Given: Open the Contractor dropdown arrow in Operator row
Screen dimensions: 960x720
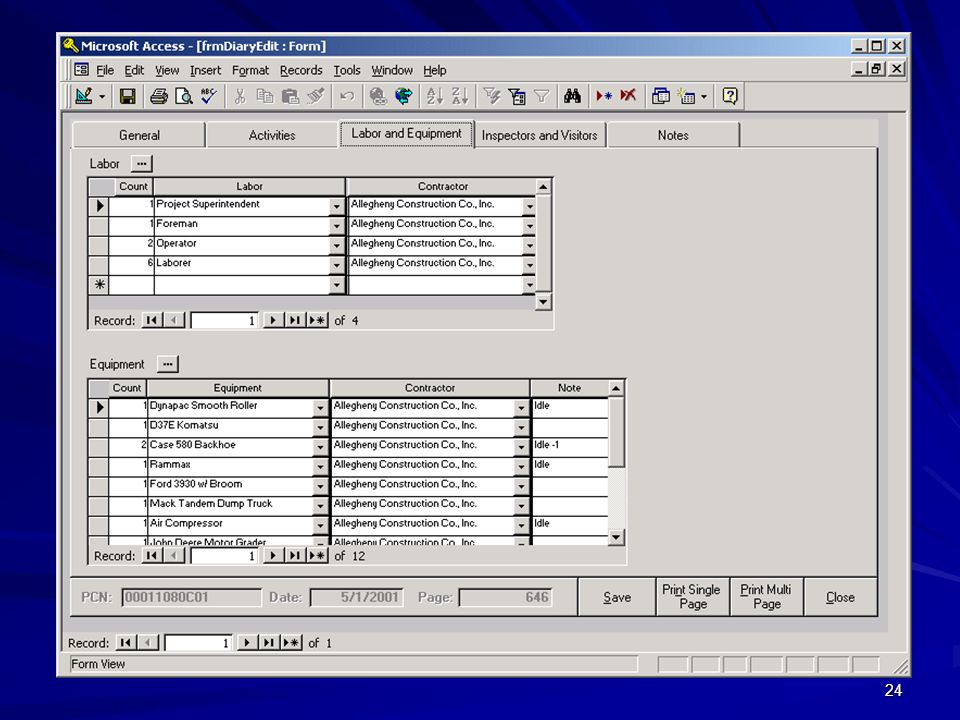Looking at the screenshot, I should point(530,246).
